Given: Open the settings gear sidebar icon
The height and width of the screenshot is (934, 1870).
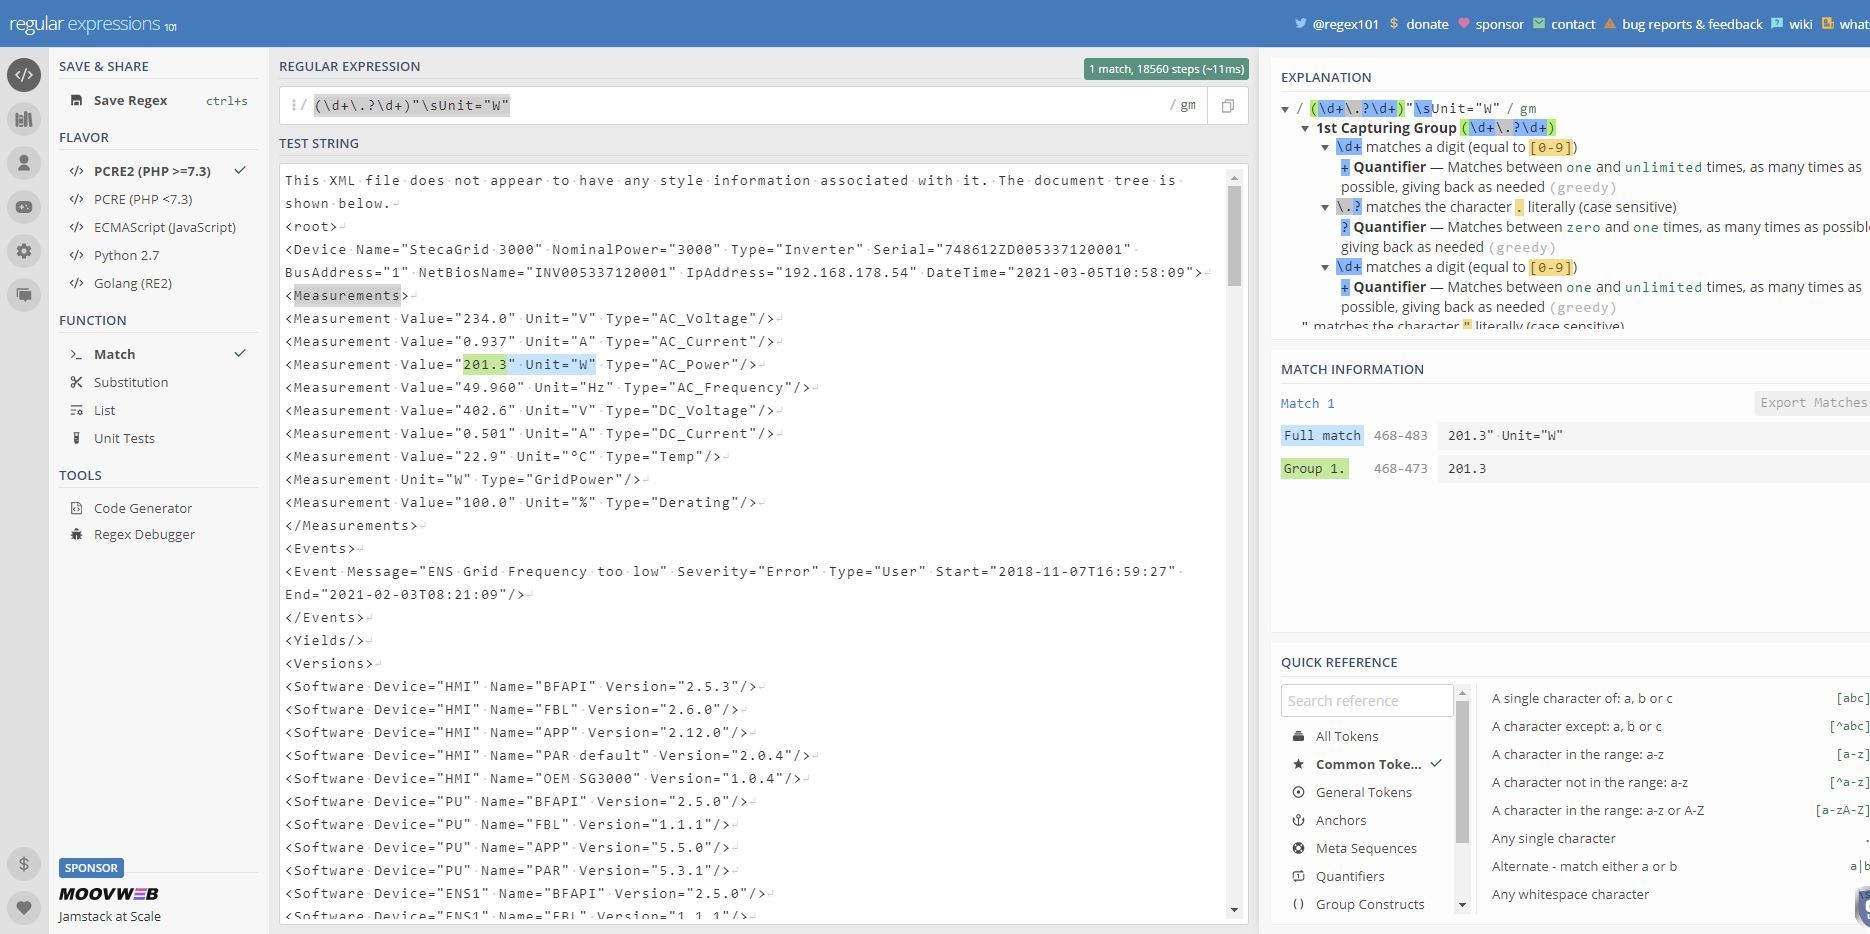Looking at the screenshot, I should tap(24, 251).
